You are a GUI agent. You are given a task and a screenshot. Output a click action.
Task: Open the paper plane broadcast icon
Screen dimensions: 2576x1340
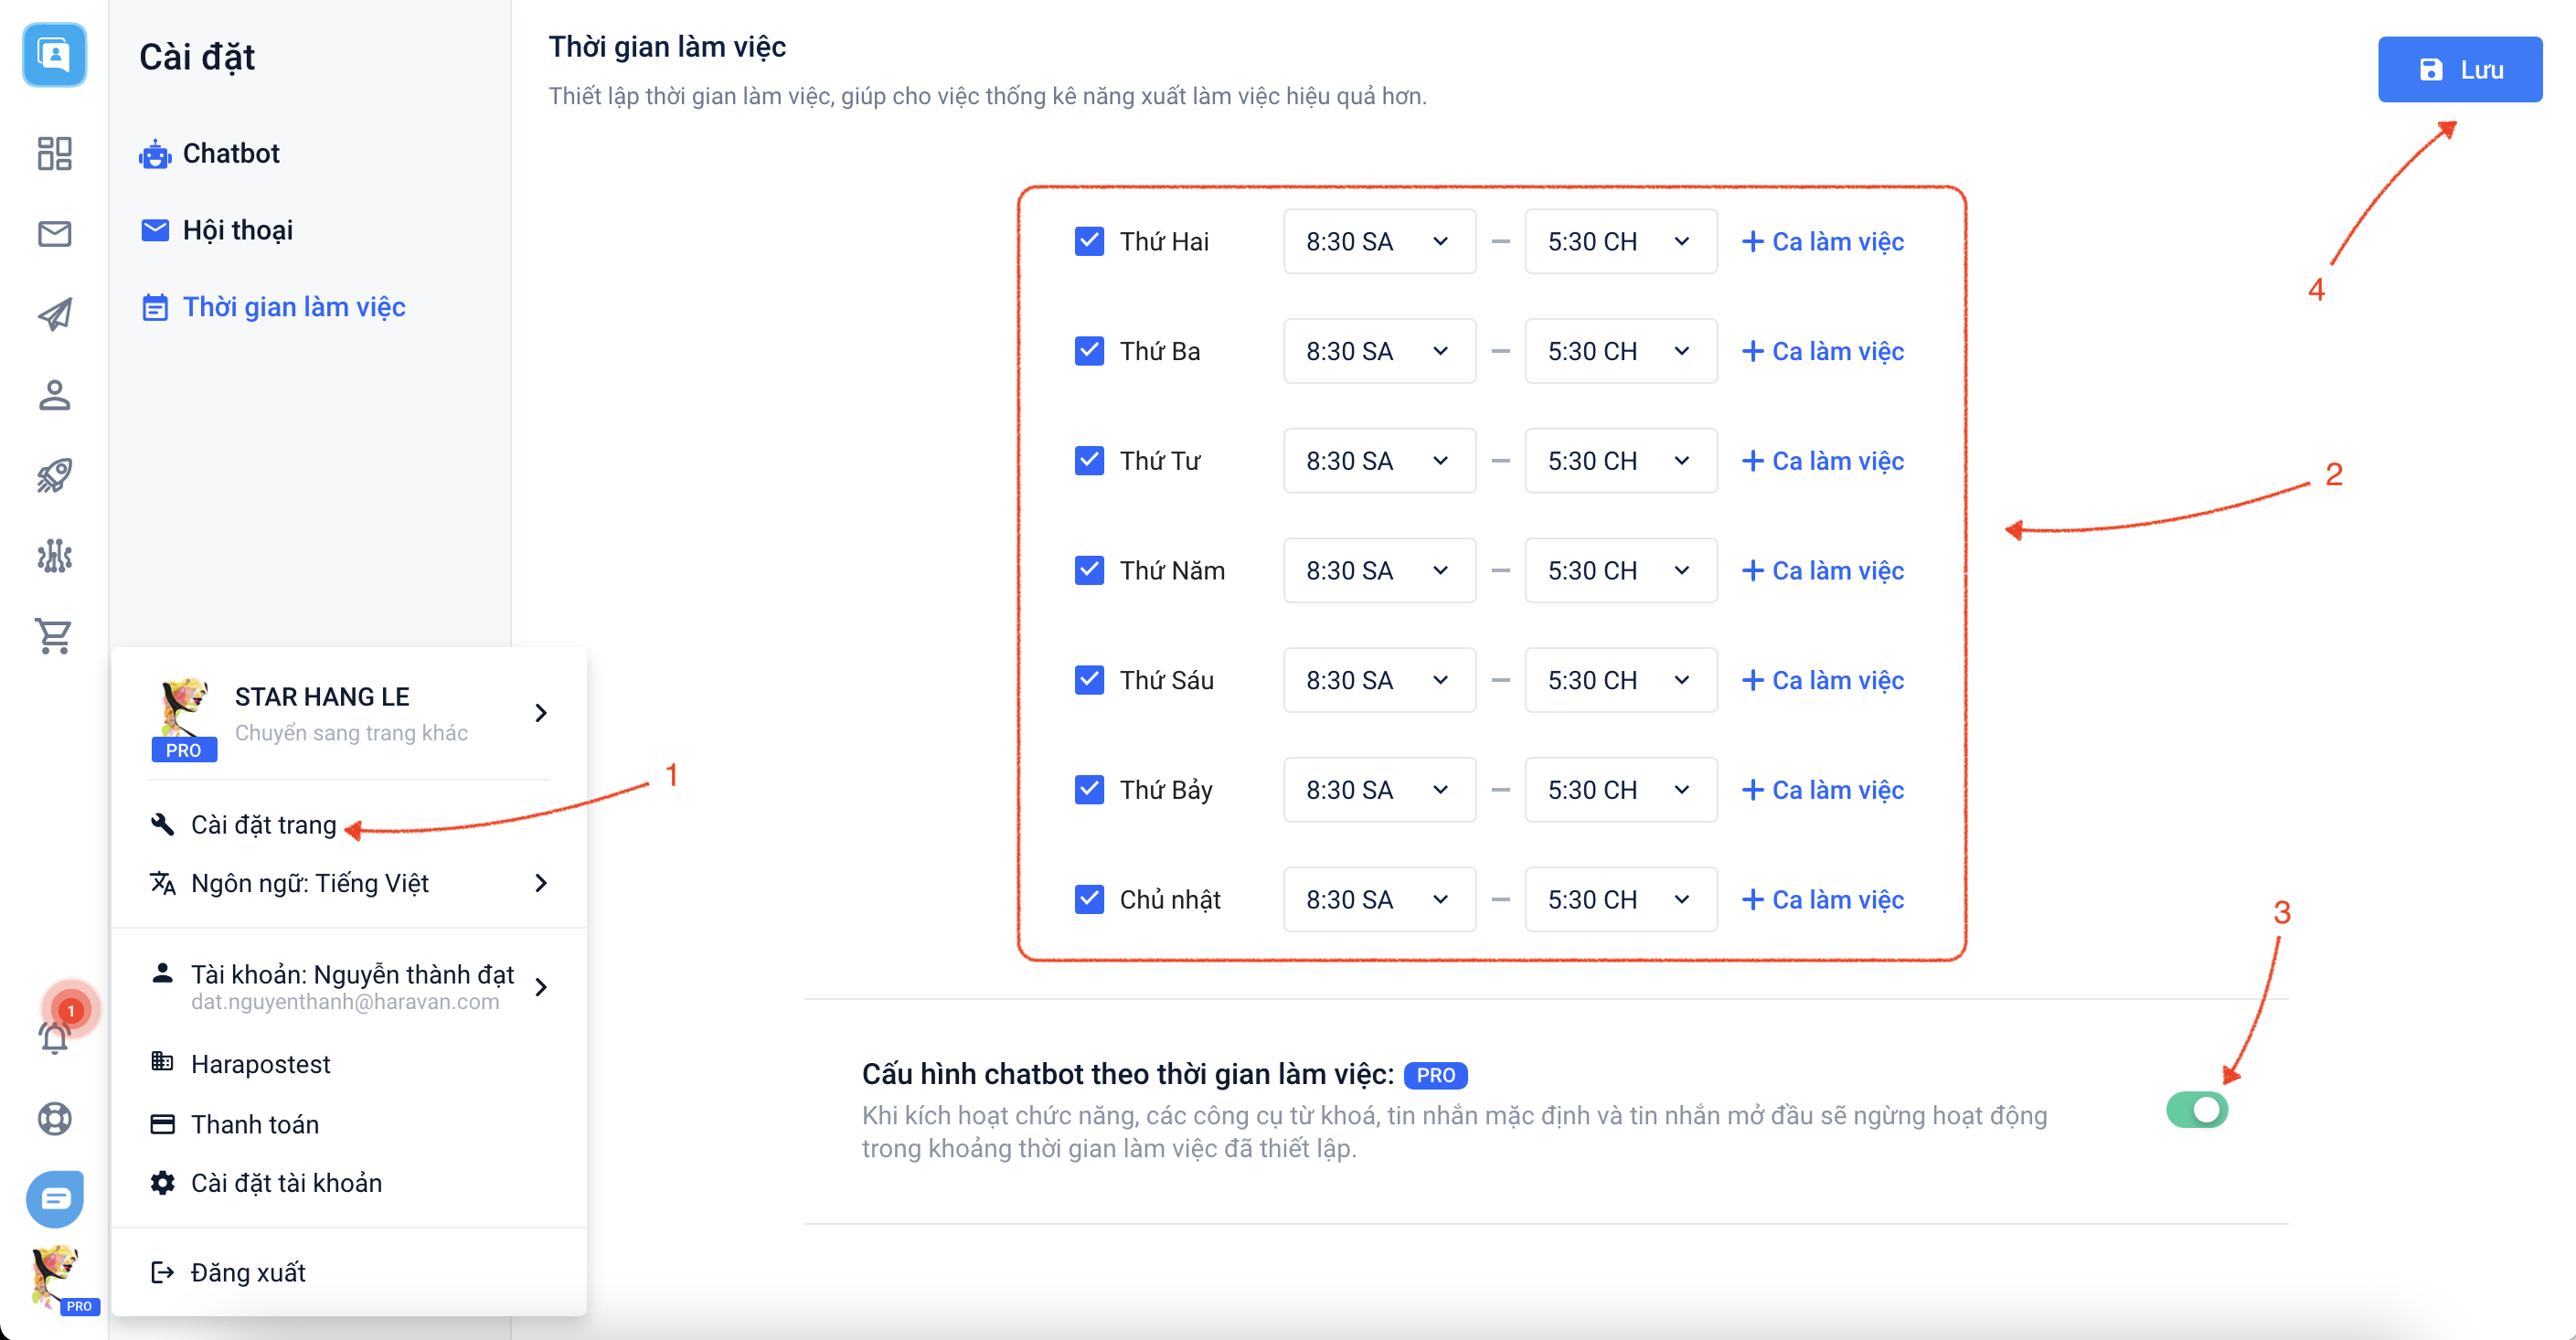tap(54, 314)
